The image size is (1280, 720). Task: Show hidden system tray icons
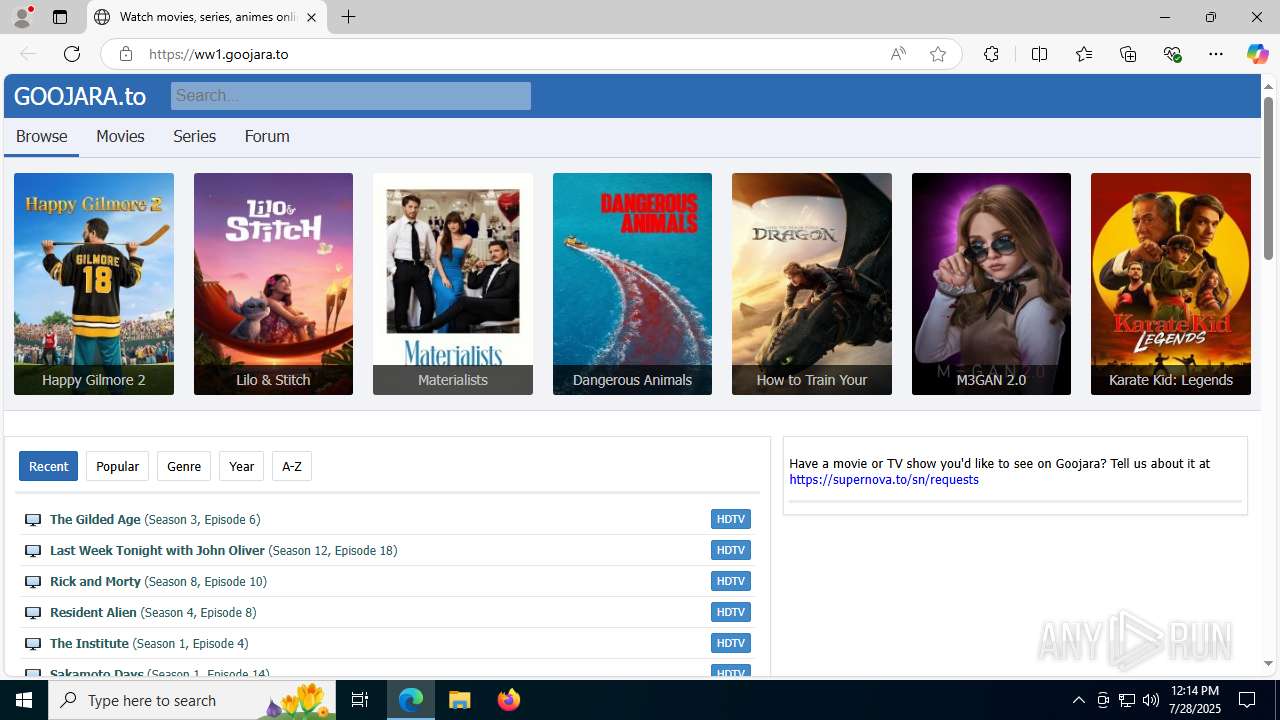click(x=1078, y=700)
